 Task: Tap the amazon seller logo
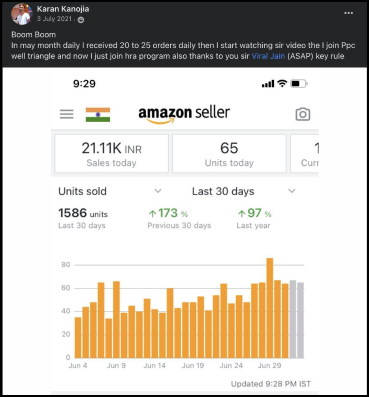[x=184, y=115]
